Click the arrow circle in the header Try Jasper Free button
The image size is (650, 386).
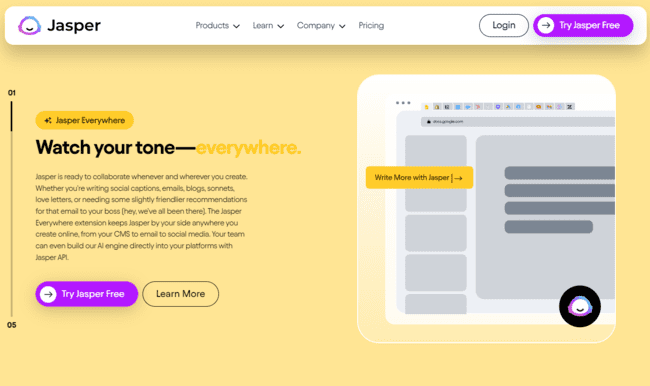tap(546, 25)
